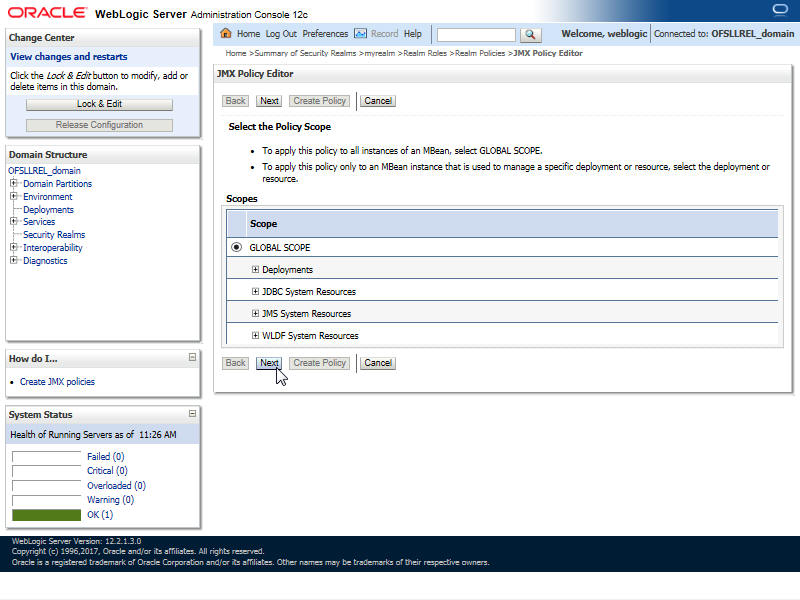
Task: Click the bottom Back button
Action: [236, 363]
